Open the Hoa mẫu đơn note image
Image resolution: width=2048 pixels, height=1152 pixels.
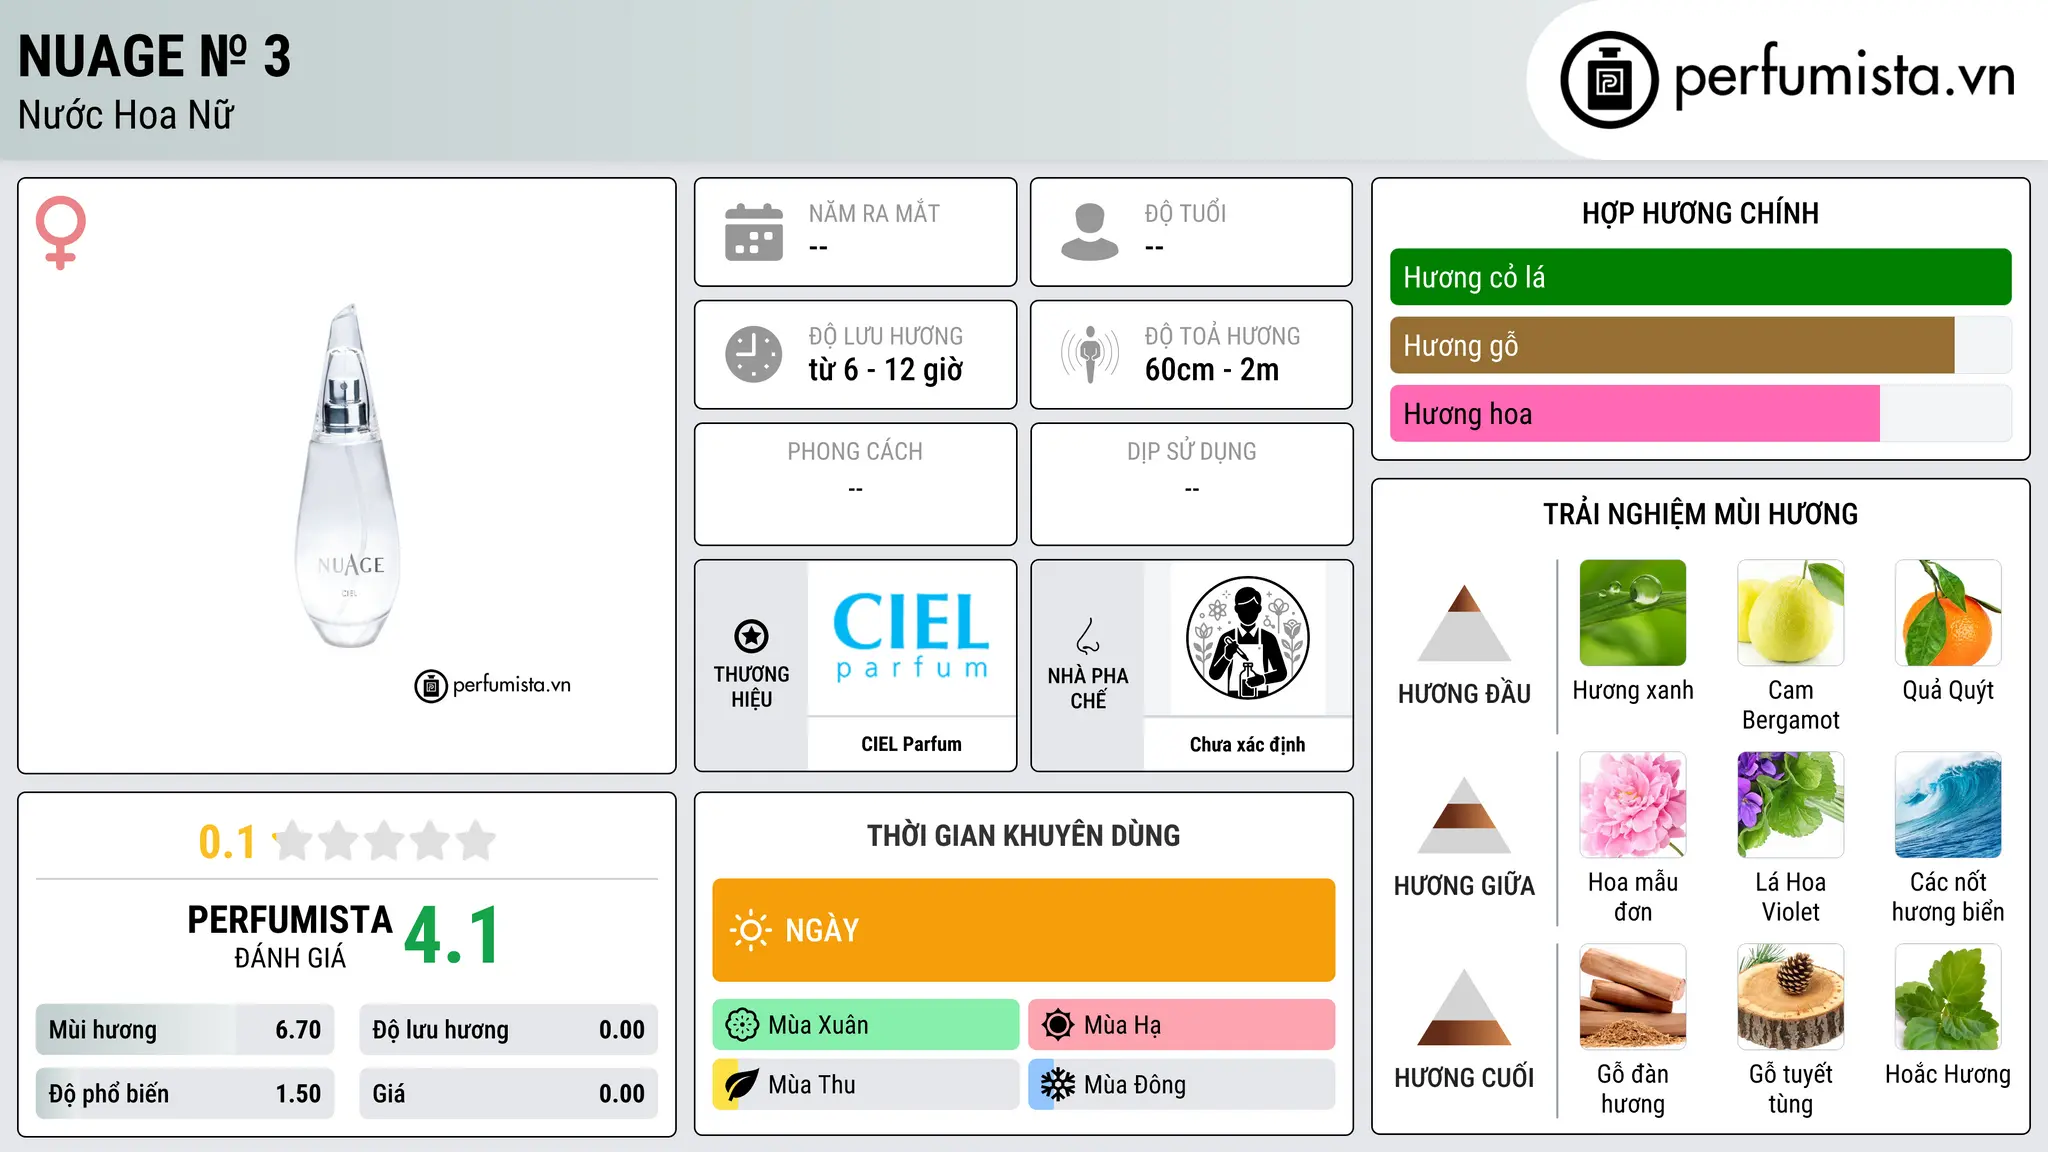coord(1633,805)
